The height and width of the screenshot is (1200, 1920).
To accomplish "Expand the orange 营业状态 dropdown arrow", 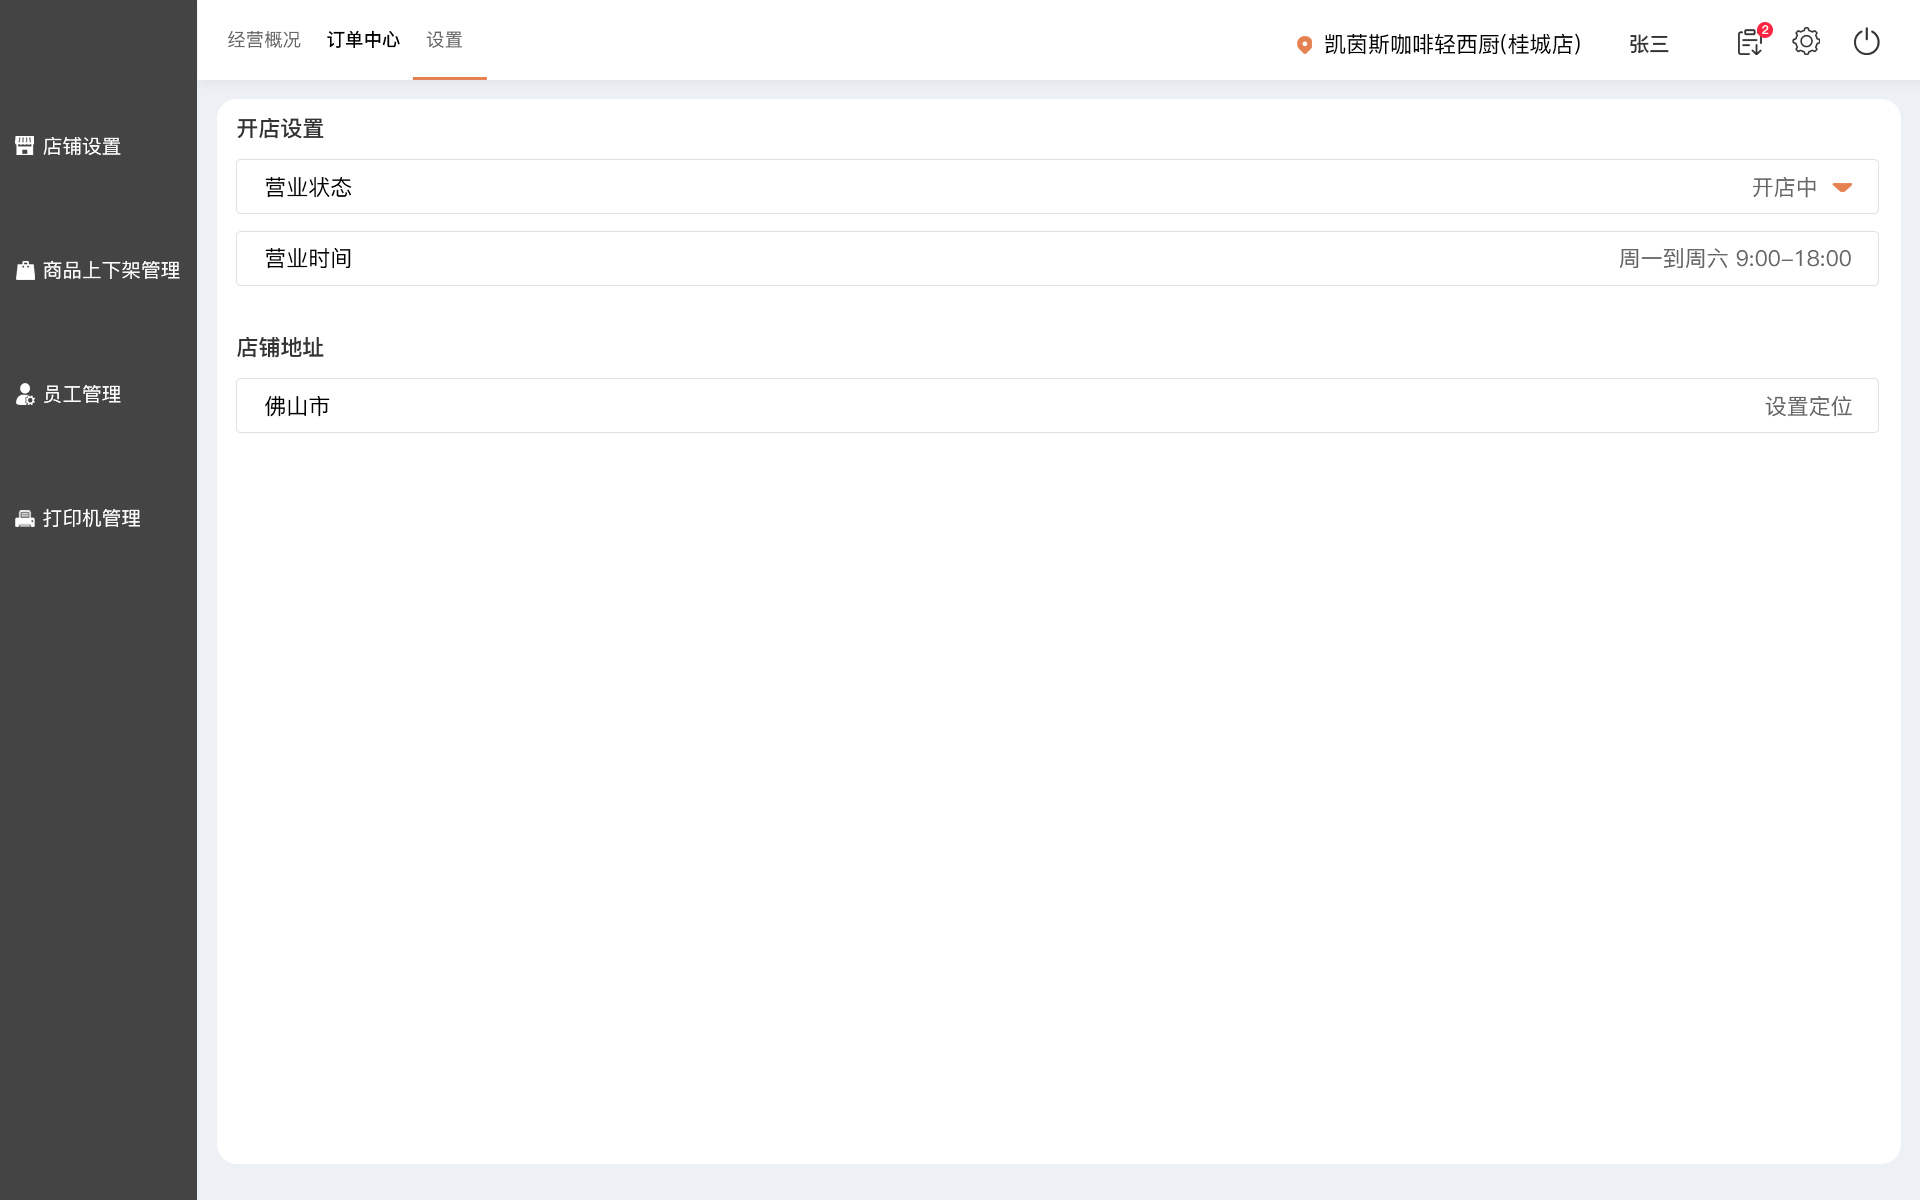I will coord(1842,187).
